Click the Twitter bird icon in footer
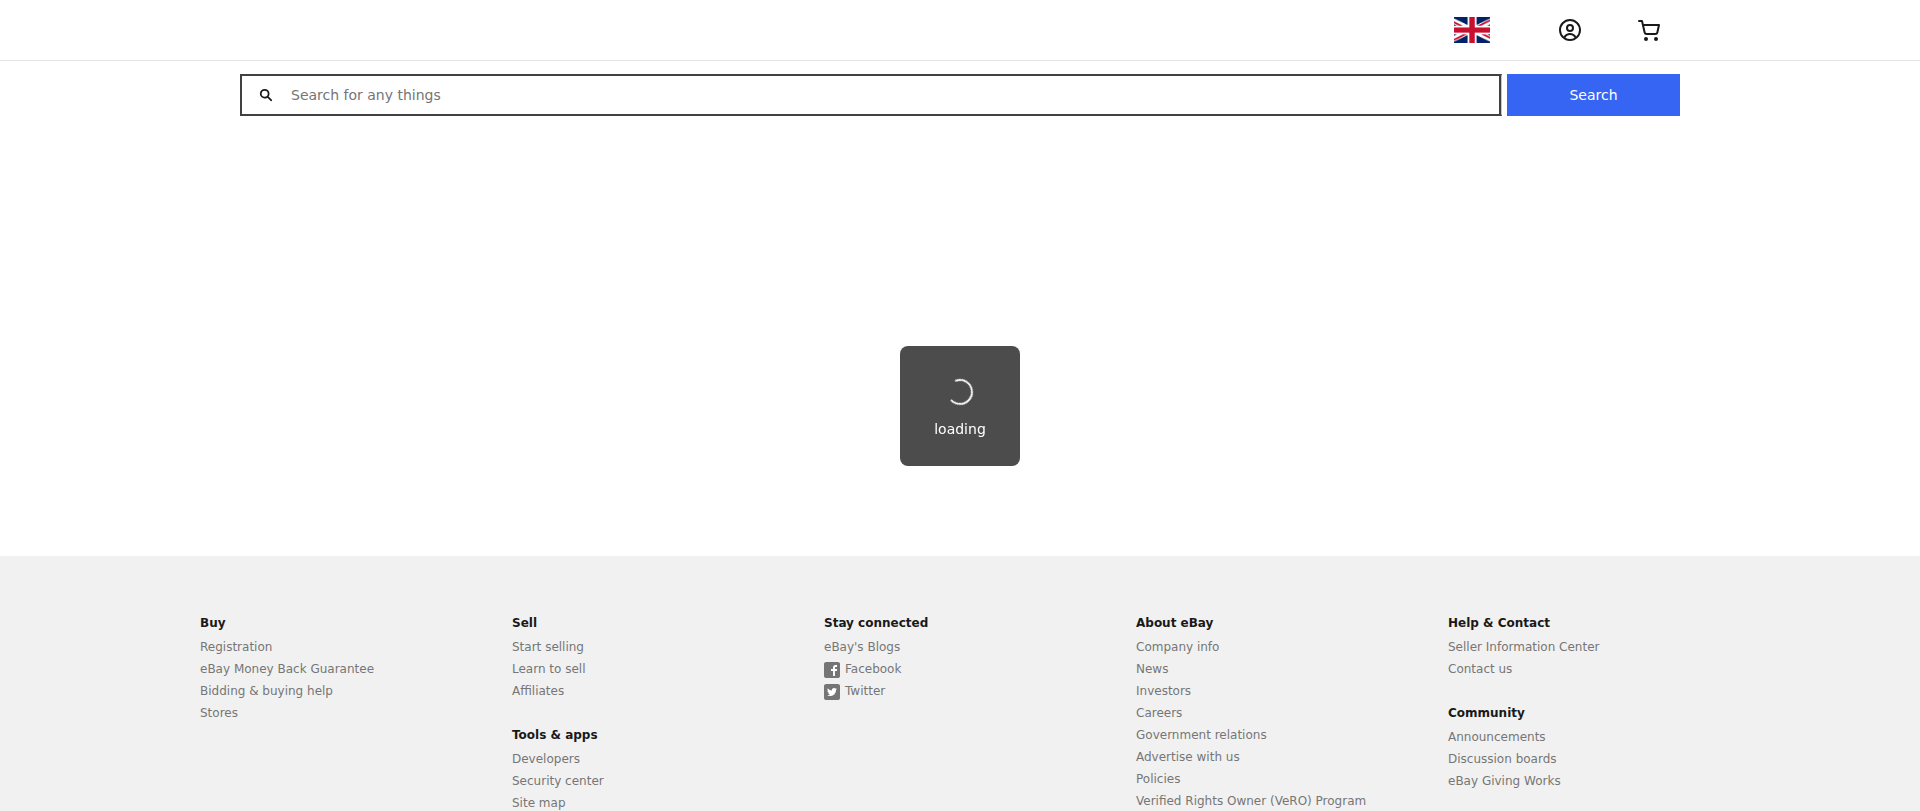 [832, 692]
